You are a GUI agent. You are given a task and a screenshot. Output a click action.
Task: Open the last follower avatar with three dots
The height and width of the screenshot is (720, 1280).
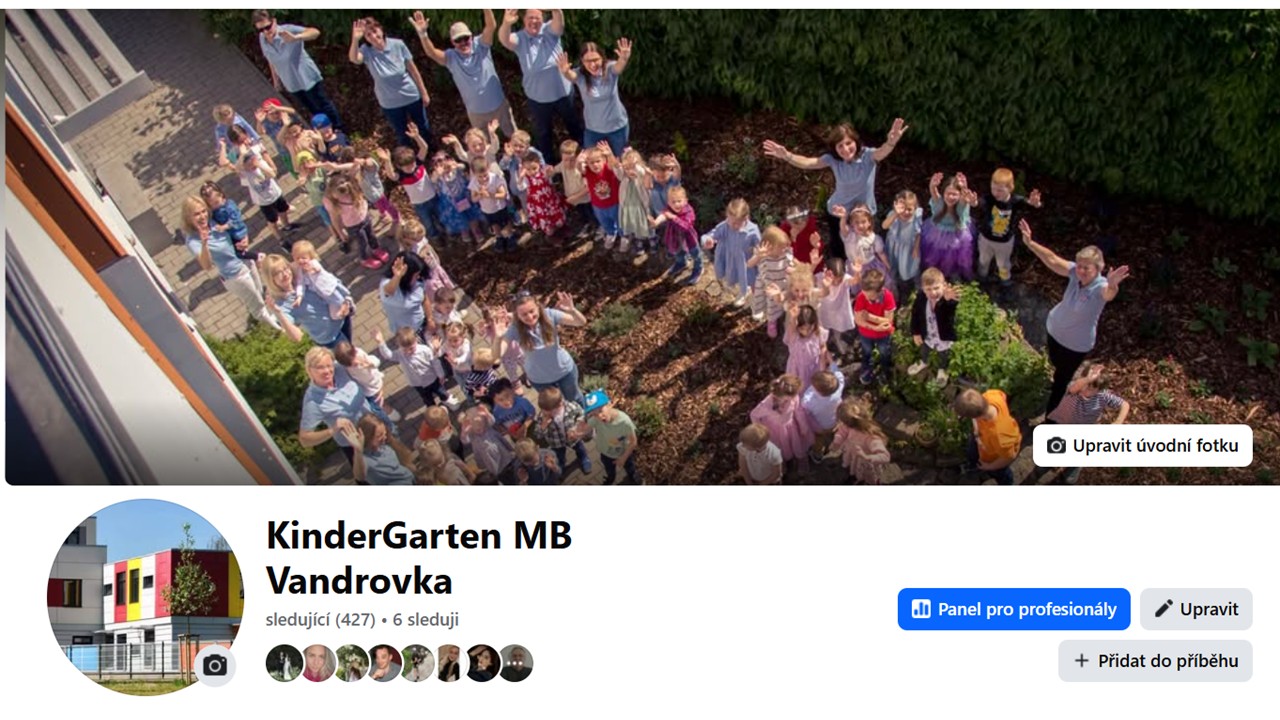(515, 663)
